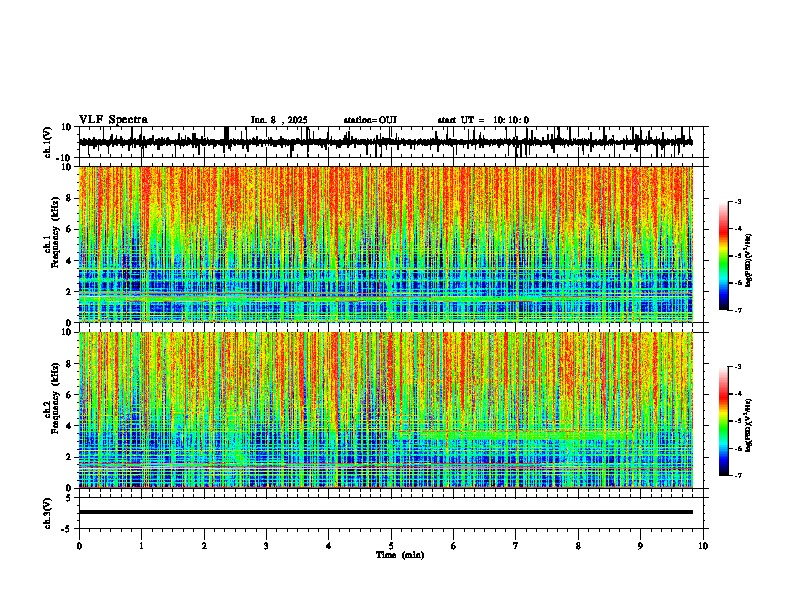Click the station=OUJ label
The width and height of the screenshot is (792, 612).
[370, 120]
